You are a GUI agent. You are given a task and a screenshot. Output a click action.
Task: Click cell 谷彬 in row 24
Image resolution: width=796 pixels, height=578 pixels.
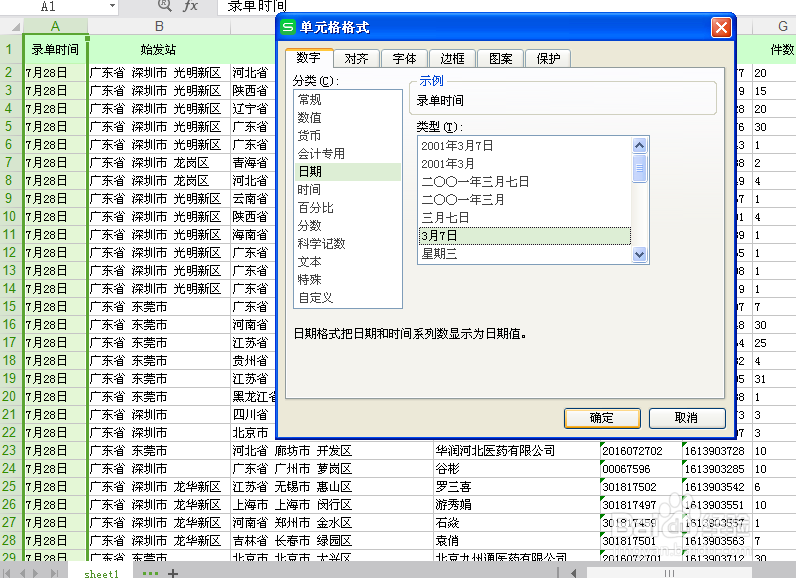[x=516, y=469]
